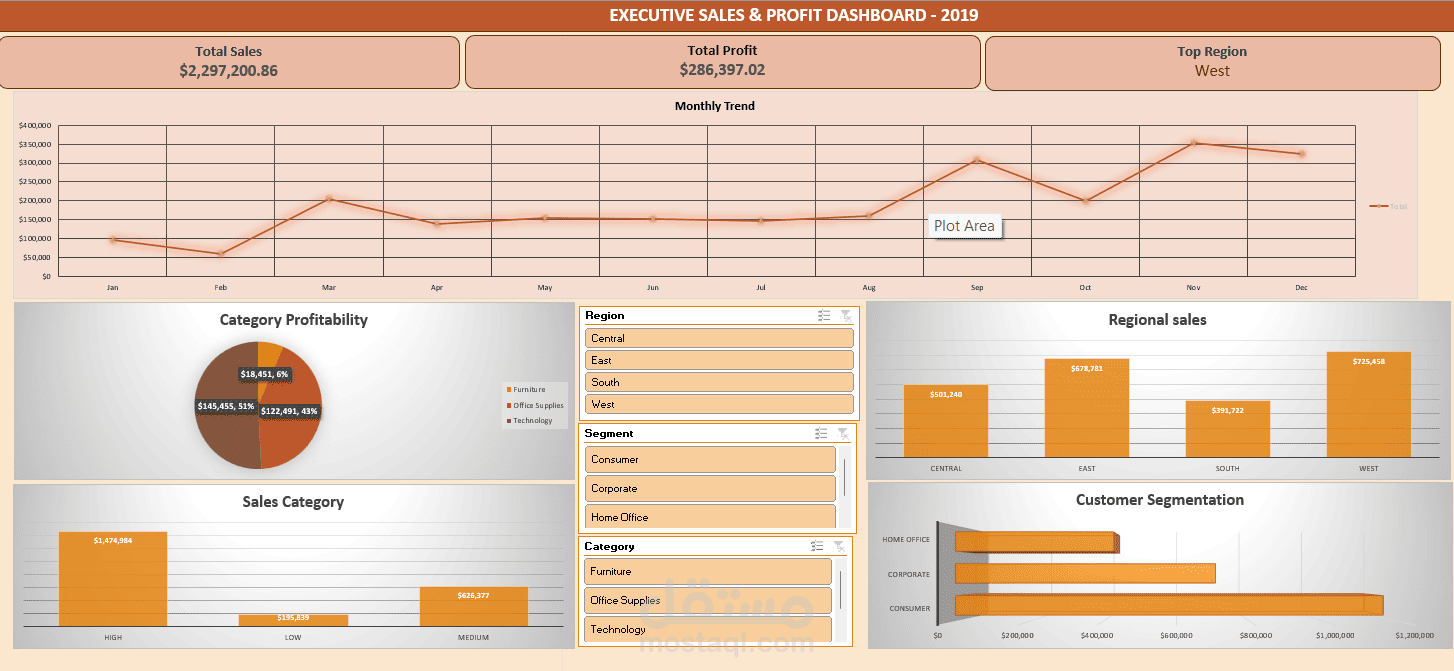Click the Top Region KPI card
1454x671 pixels.
coord(1212,62)
